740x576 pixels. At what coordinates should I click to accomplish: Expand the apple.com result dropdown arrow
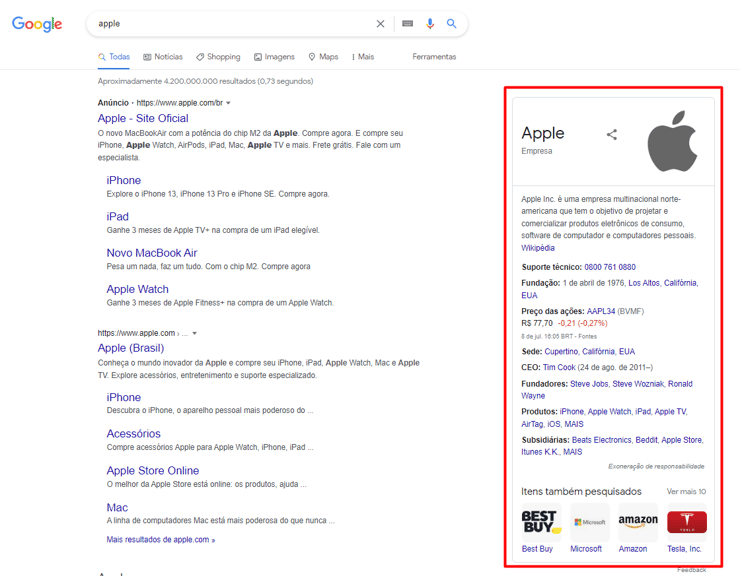194,333
